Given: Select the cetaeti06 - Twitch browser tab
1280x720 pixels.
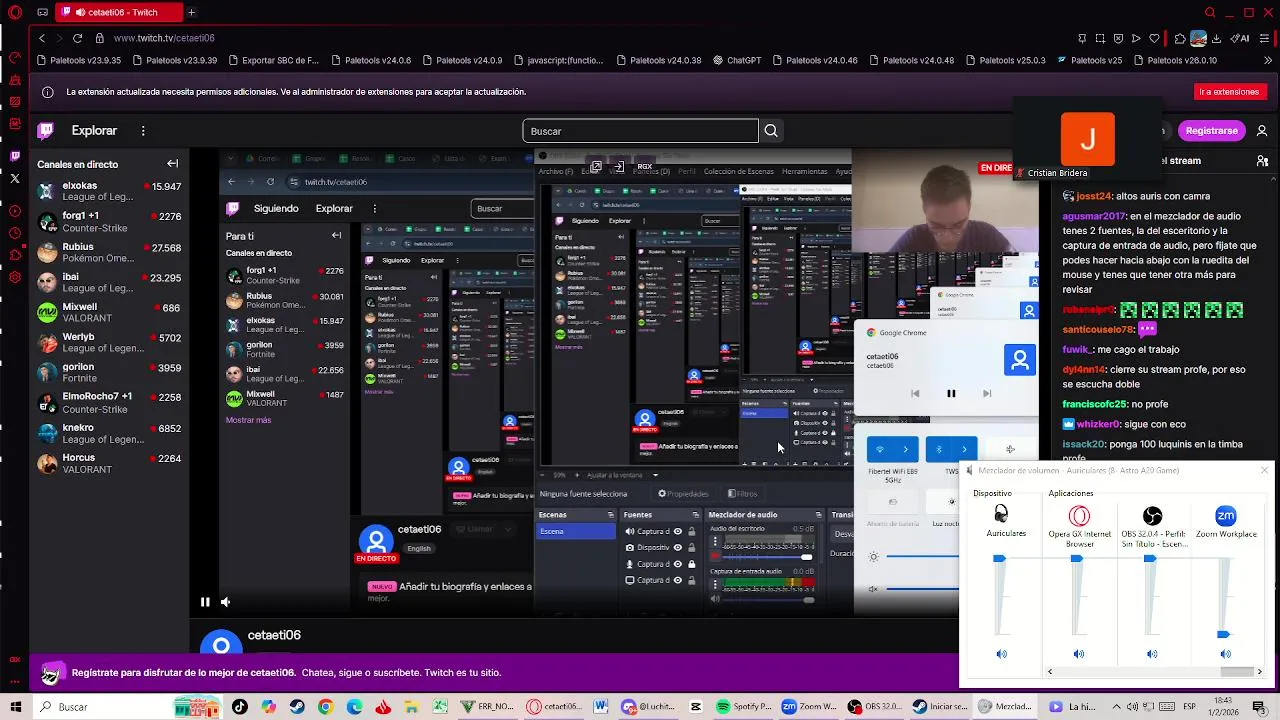Looking at the screenshot, I should pos(119,12).
